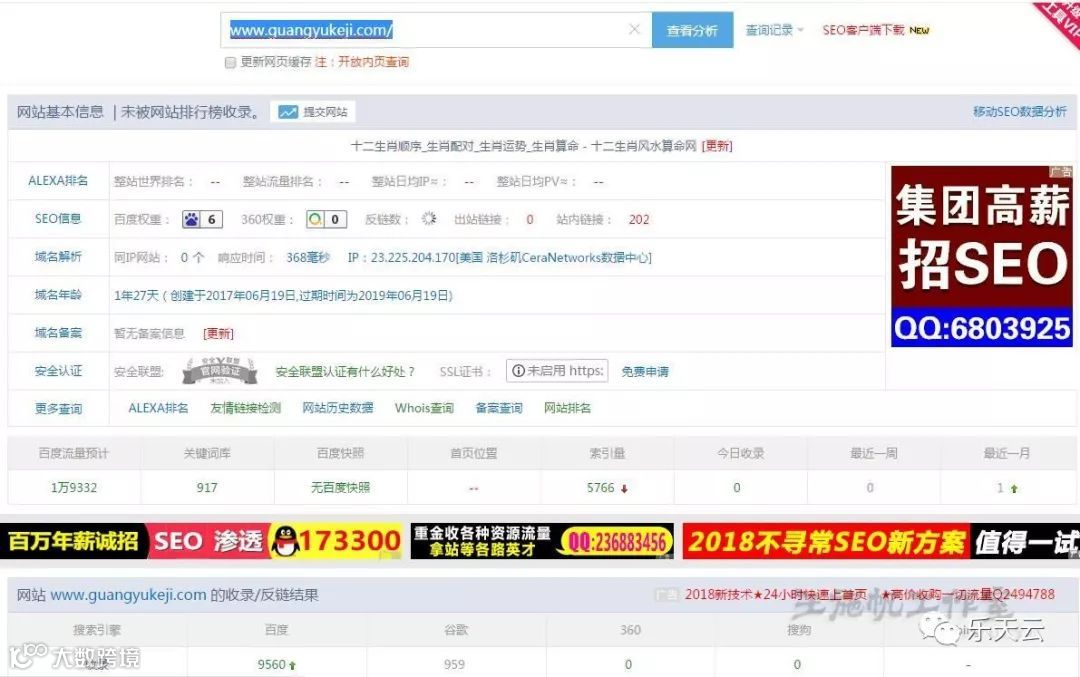The height and width of the screenshot is (677, 1080).
Task: Click the red down arrow beside 5766
Action: pyautogui.click(x=624, y=489)
